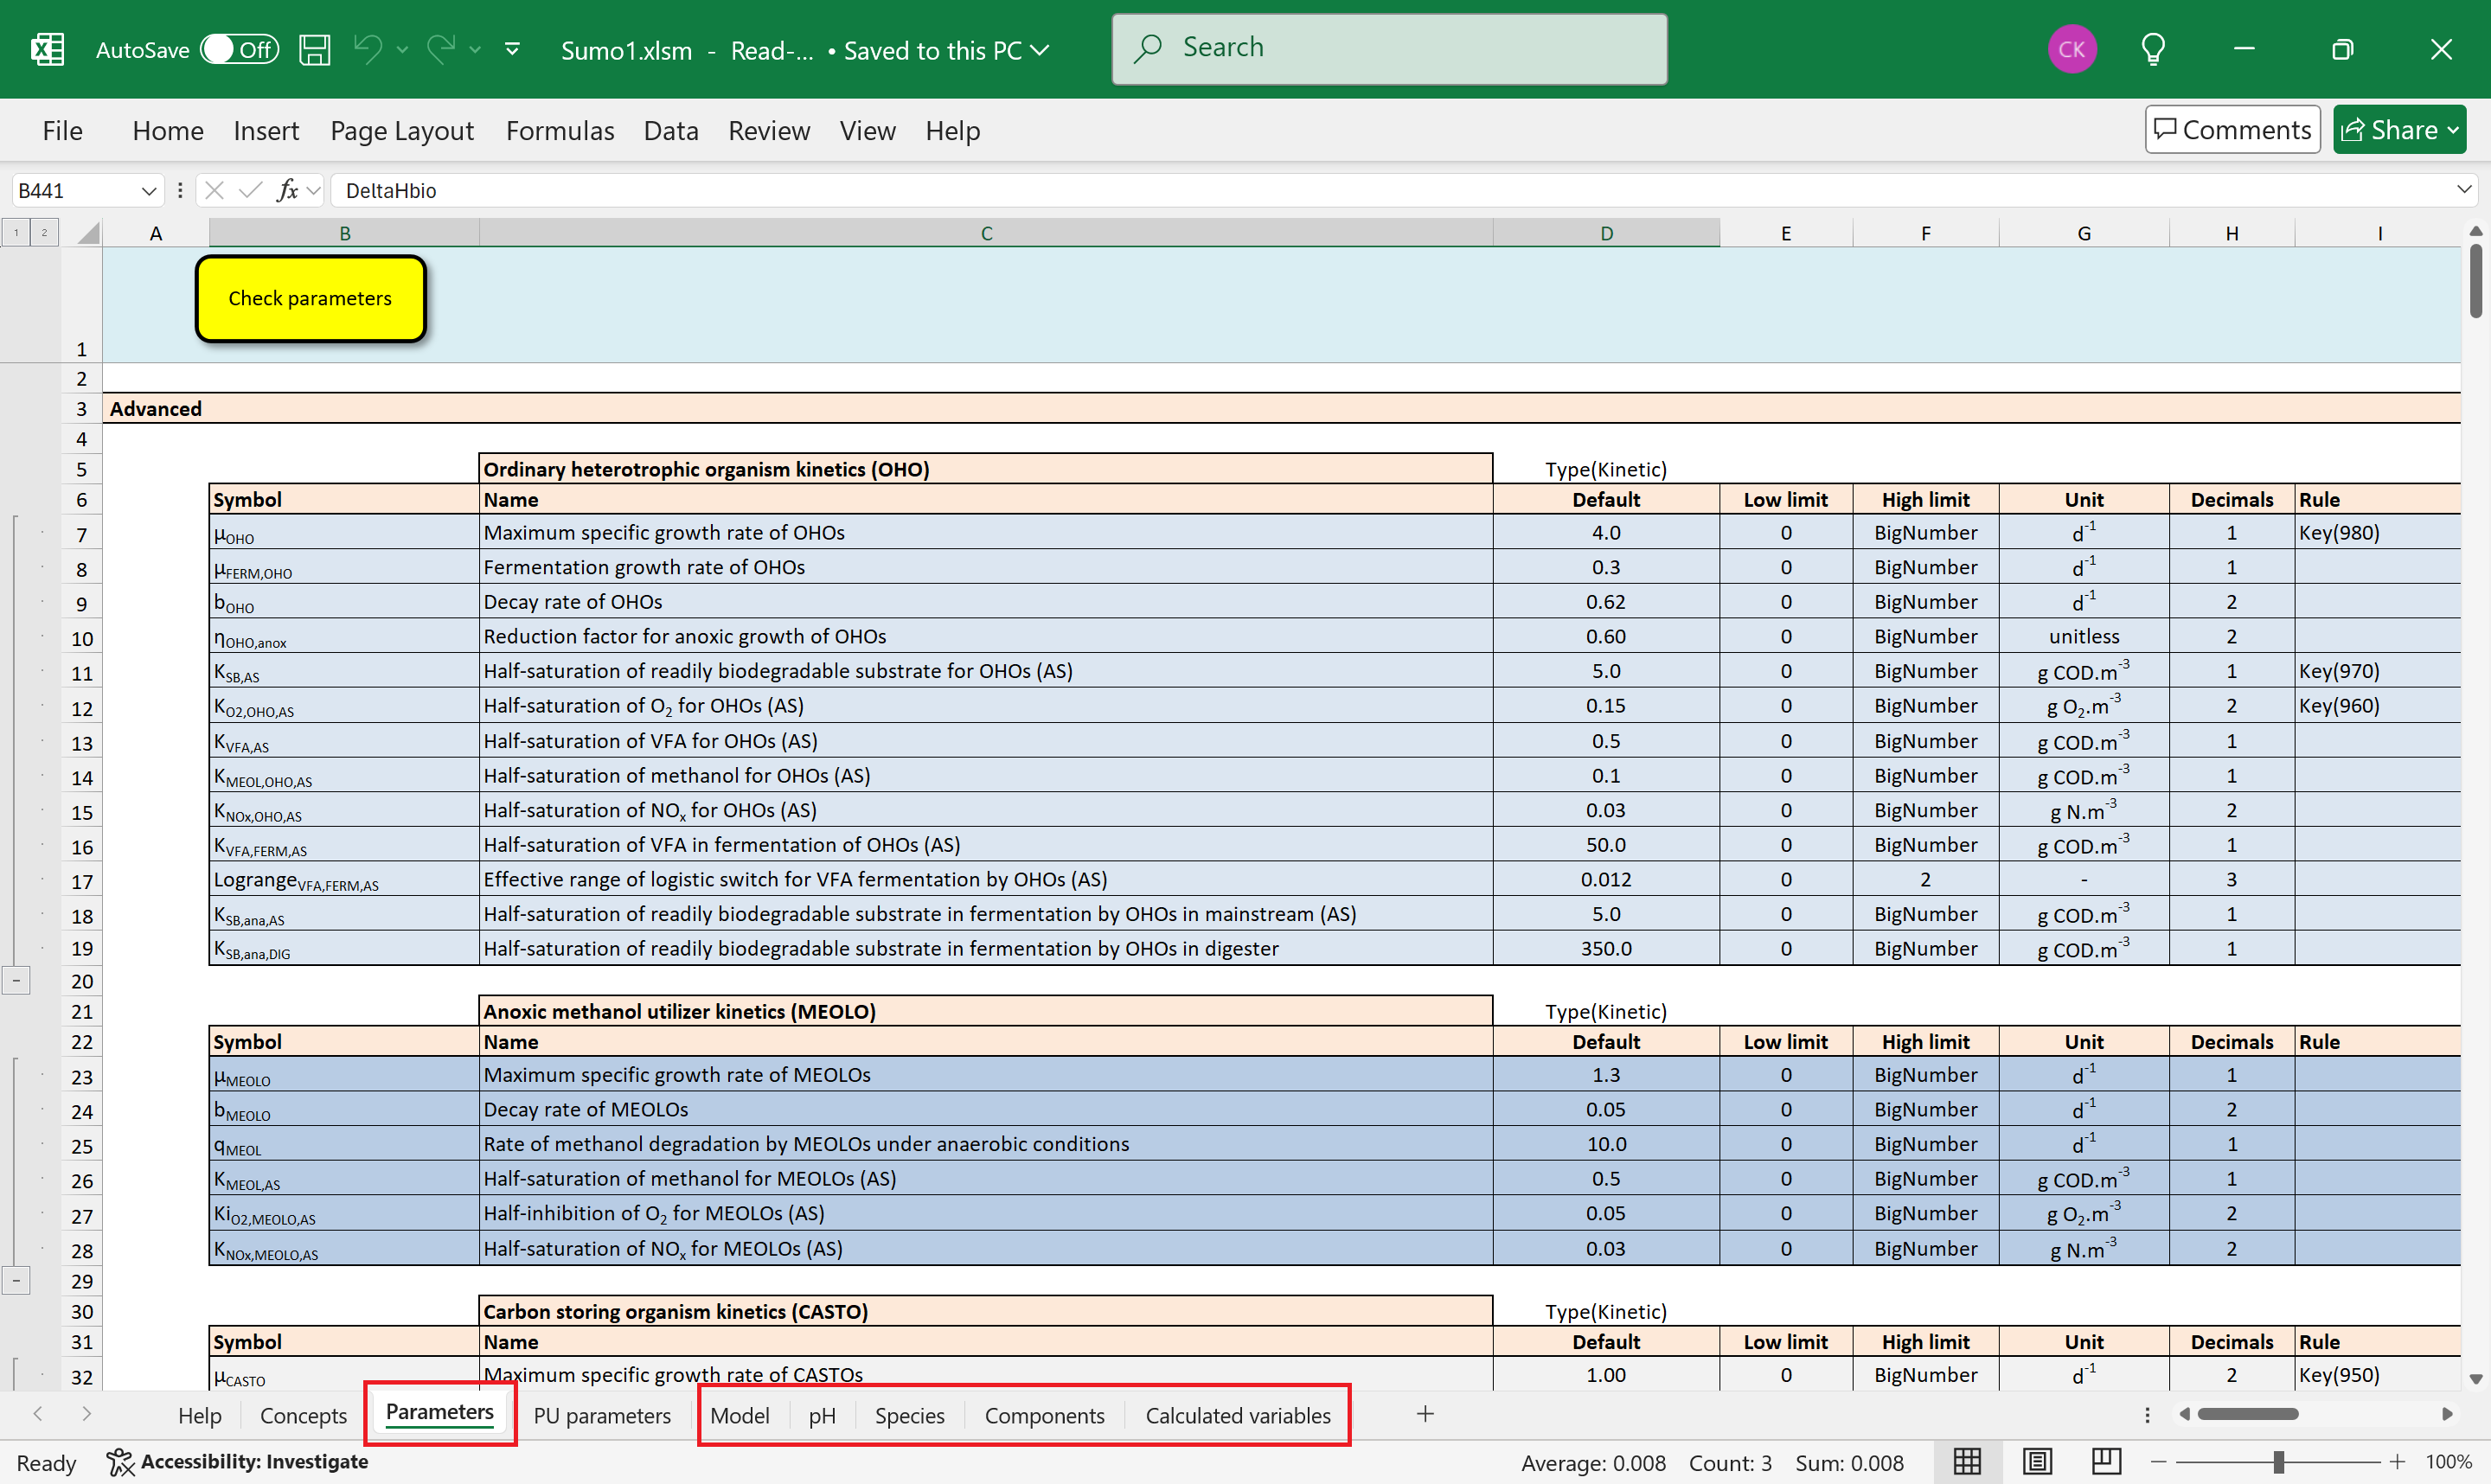Image resolution: width=2491 pixels, height=1484 pixels.
Task: Switch to the Concepts sheet tab
Action: click(x=303, y=1415)
